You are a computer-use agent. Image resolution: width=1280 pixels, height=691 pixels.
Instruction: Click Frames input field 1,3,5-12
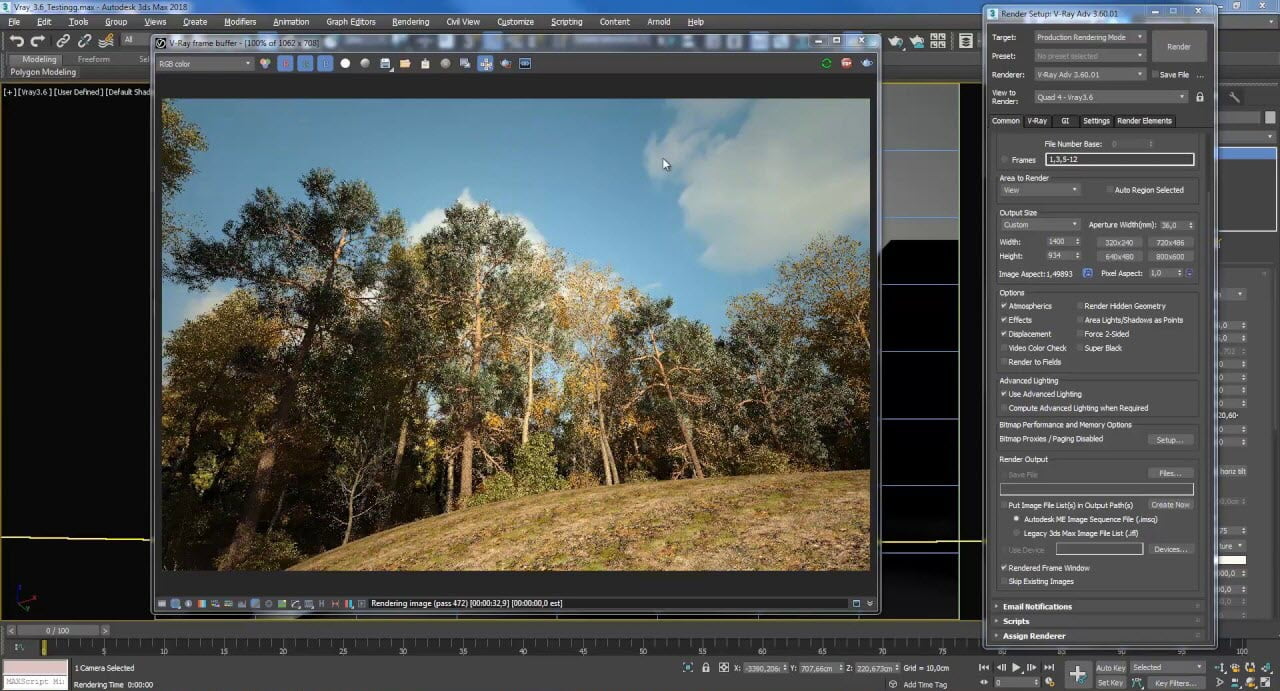tap(1120, 160)
